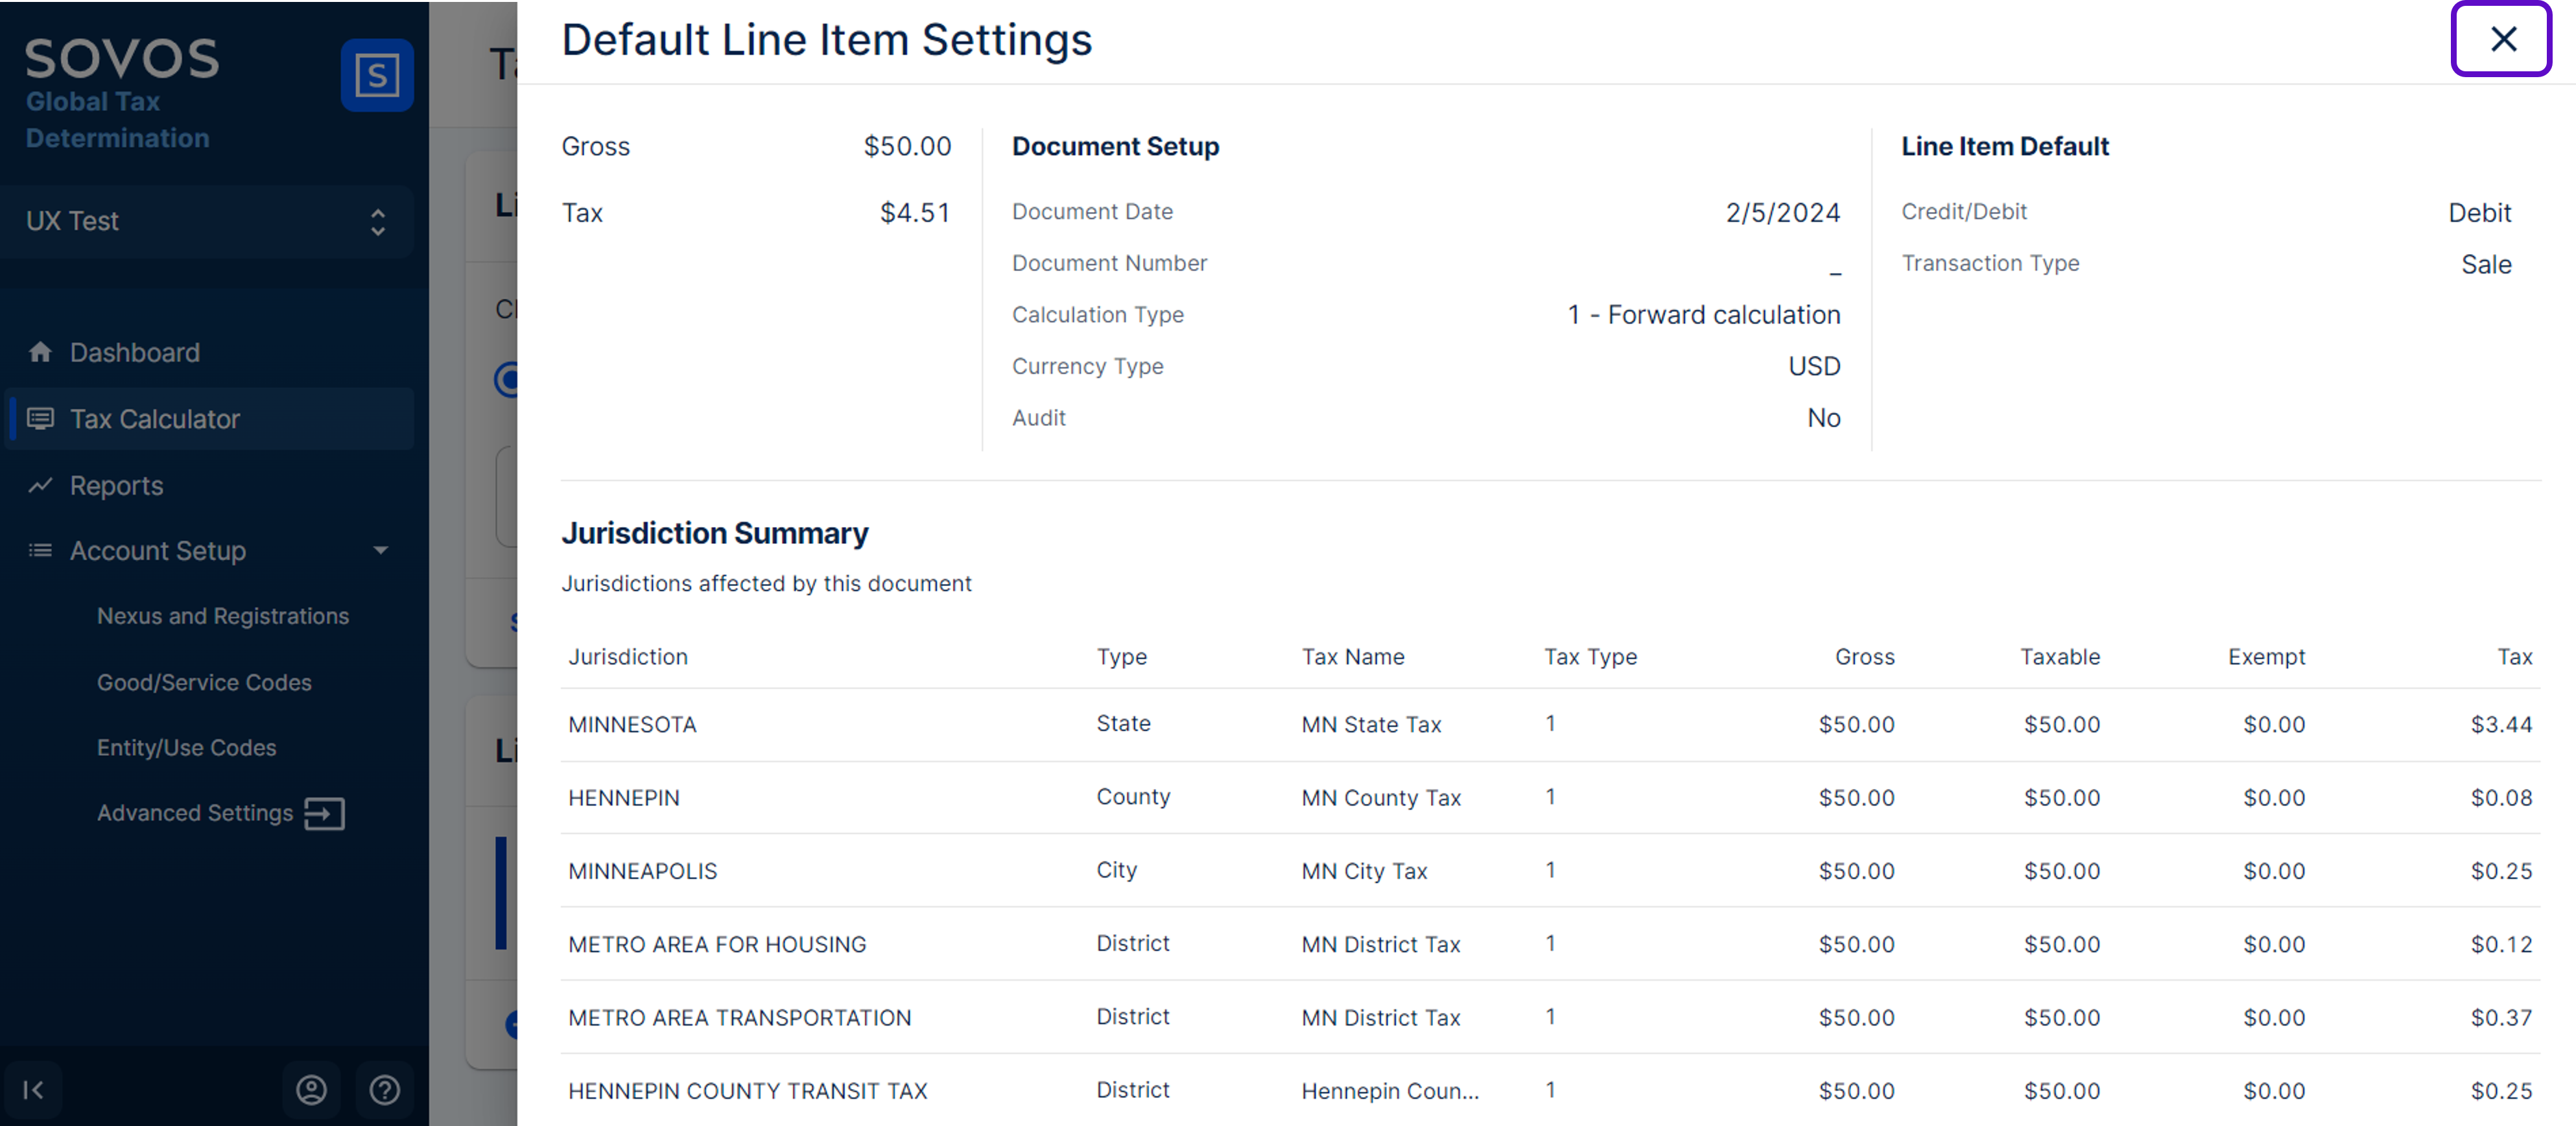Screen dimensions: 2576x1126
Task: Click the Reports trend-line icon
Action: pos(40,485)
